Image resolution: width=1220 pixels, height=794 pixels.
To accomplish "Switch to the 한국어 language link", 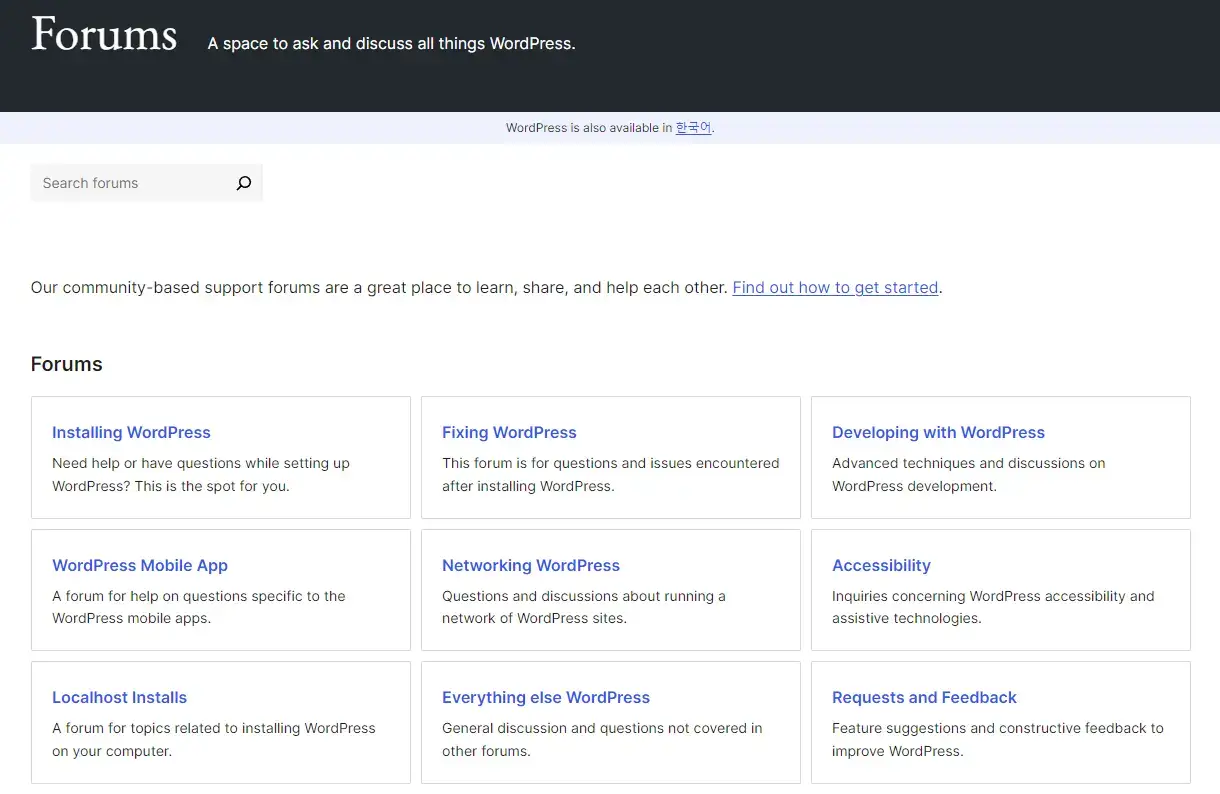I will 693,128.
